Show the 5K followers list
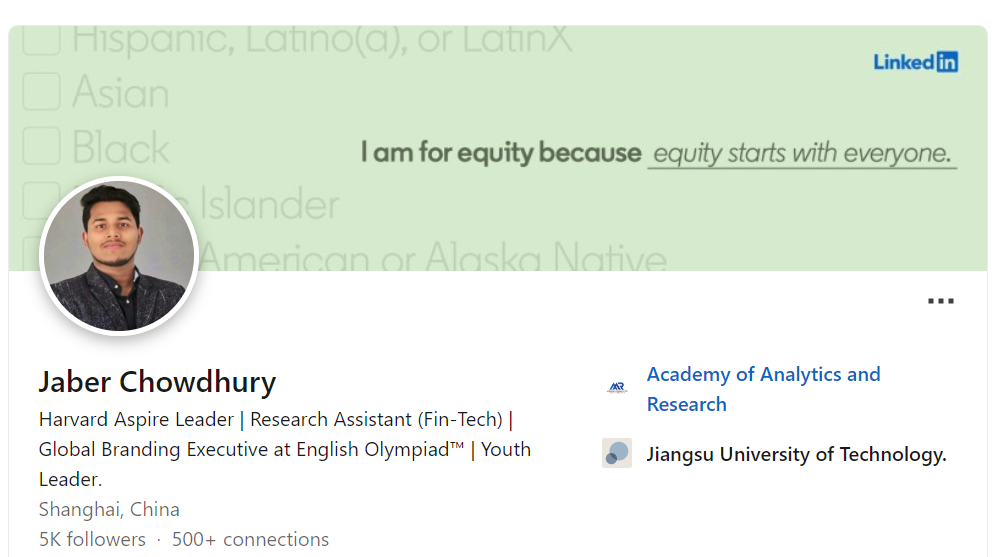This screenshot has width=998, height=557. point(92,539)
